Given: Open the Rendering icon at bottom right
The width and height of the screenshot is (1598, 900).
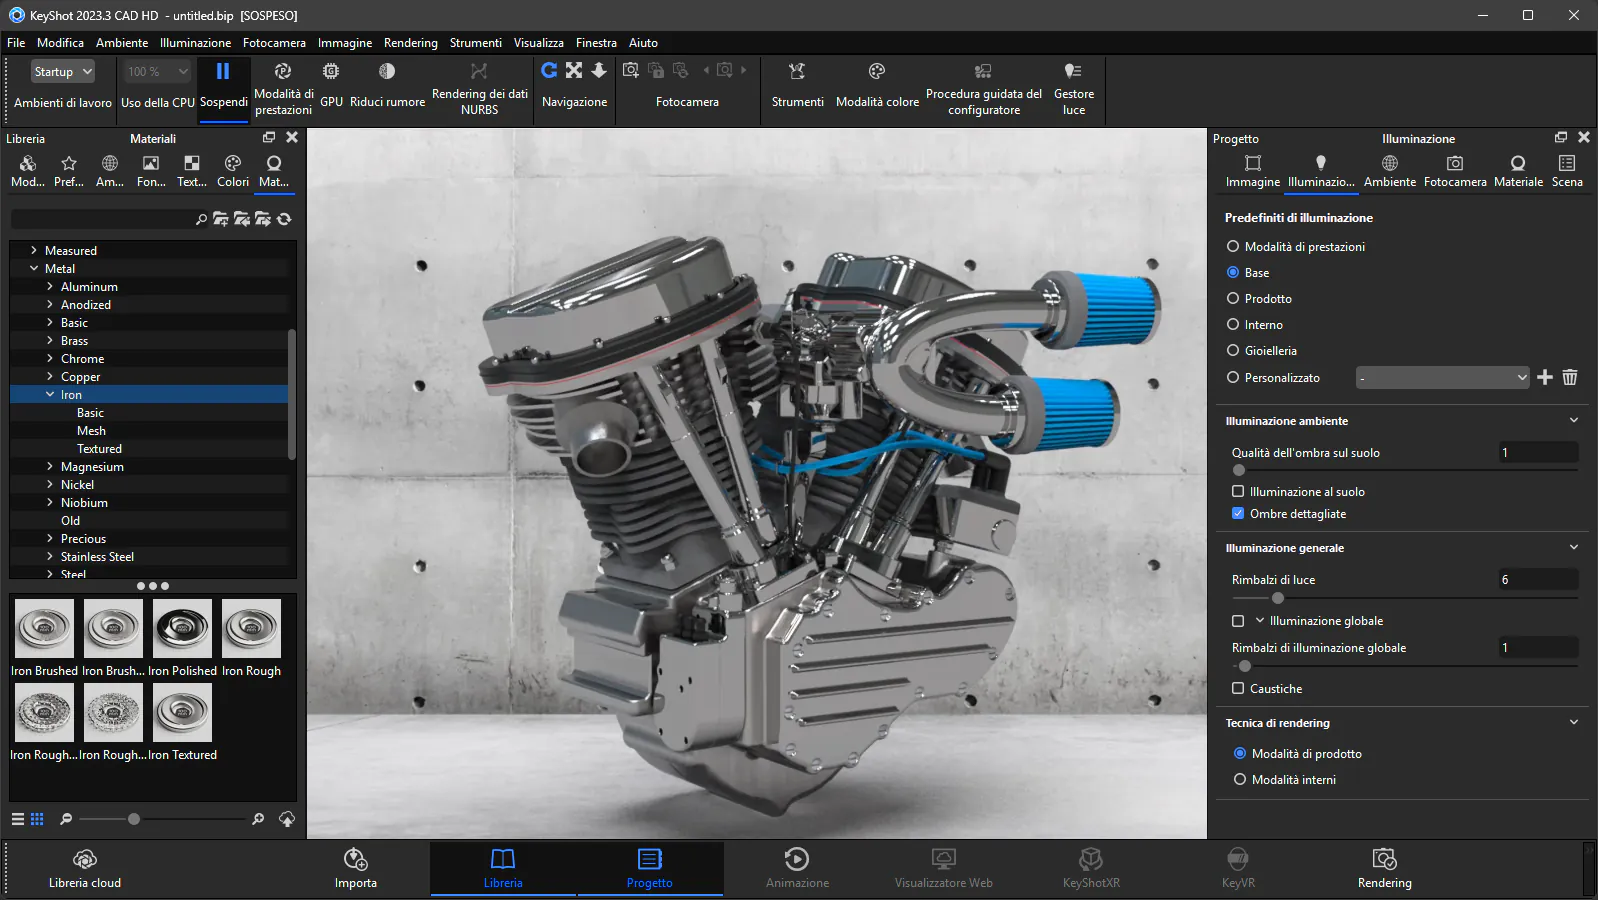Looking at the screenshot, I should 1384,860.
